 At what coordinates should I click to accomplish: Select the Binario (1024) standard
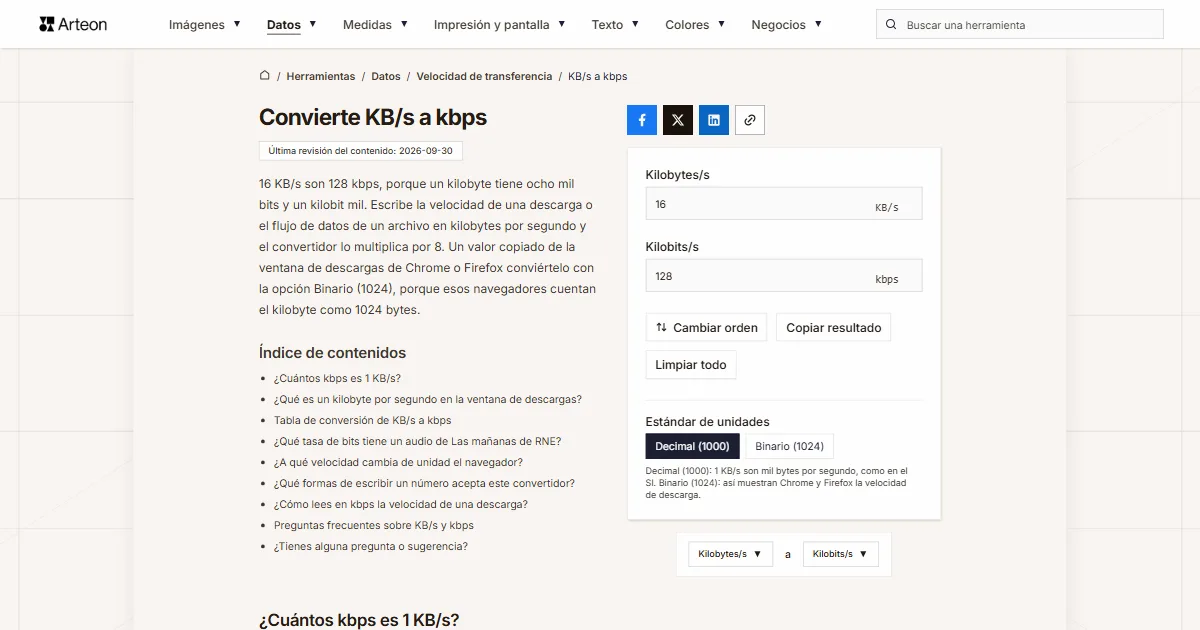[x=790, y=446]
